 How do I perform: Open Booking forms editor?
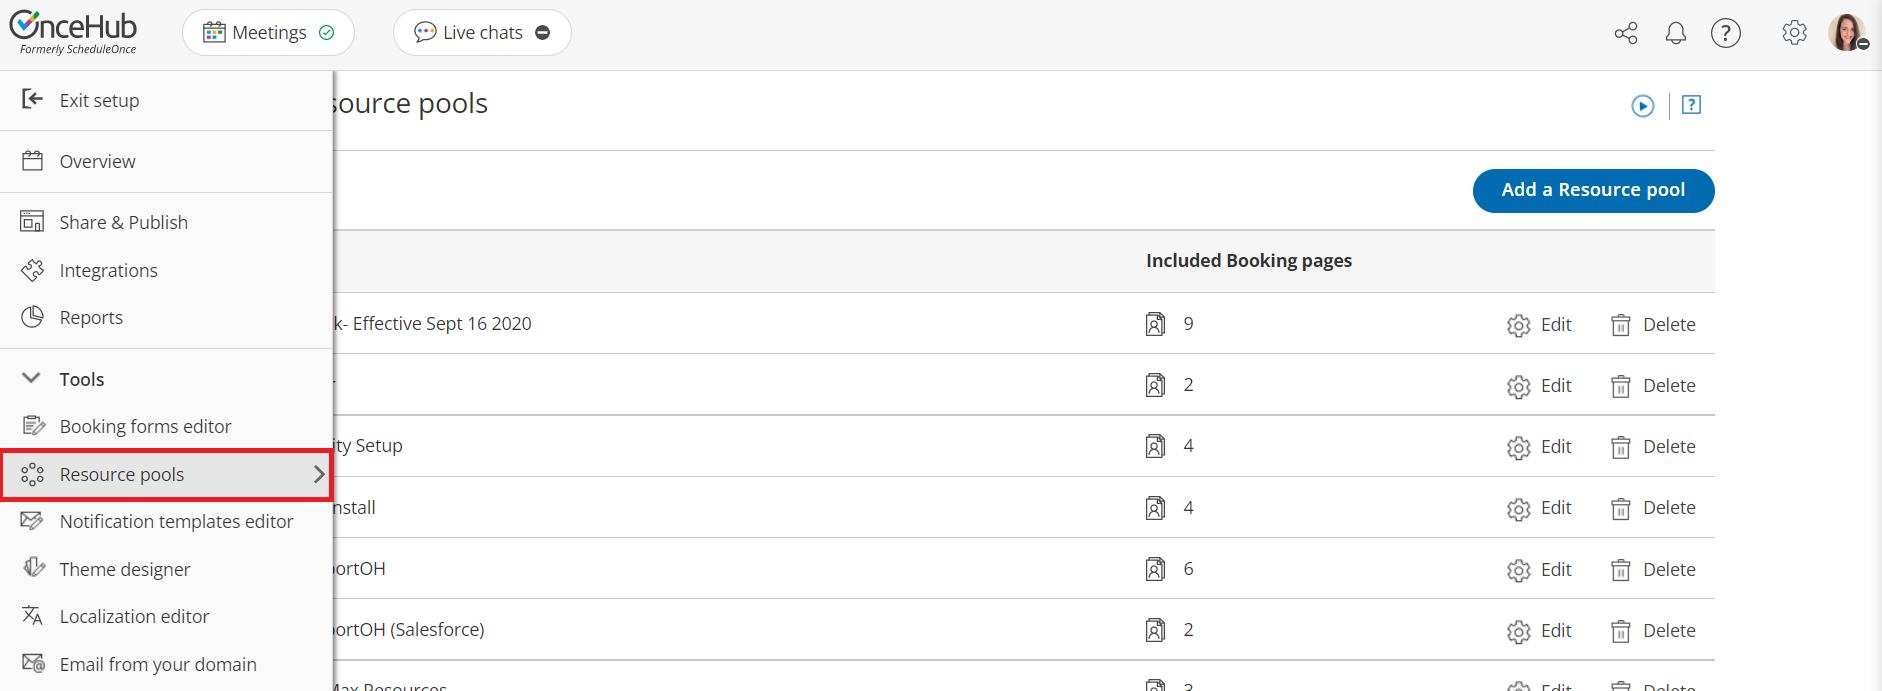coord(145,426)
